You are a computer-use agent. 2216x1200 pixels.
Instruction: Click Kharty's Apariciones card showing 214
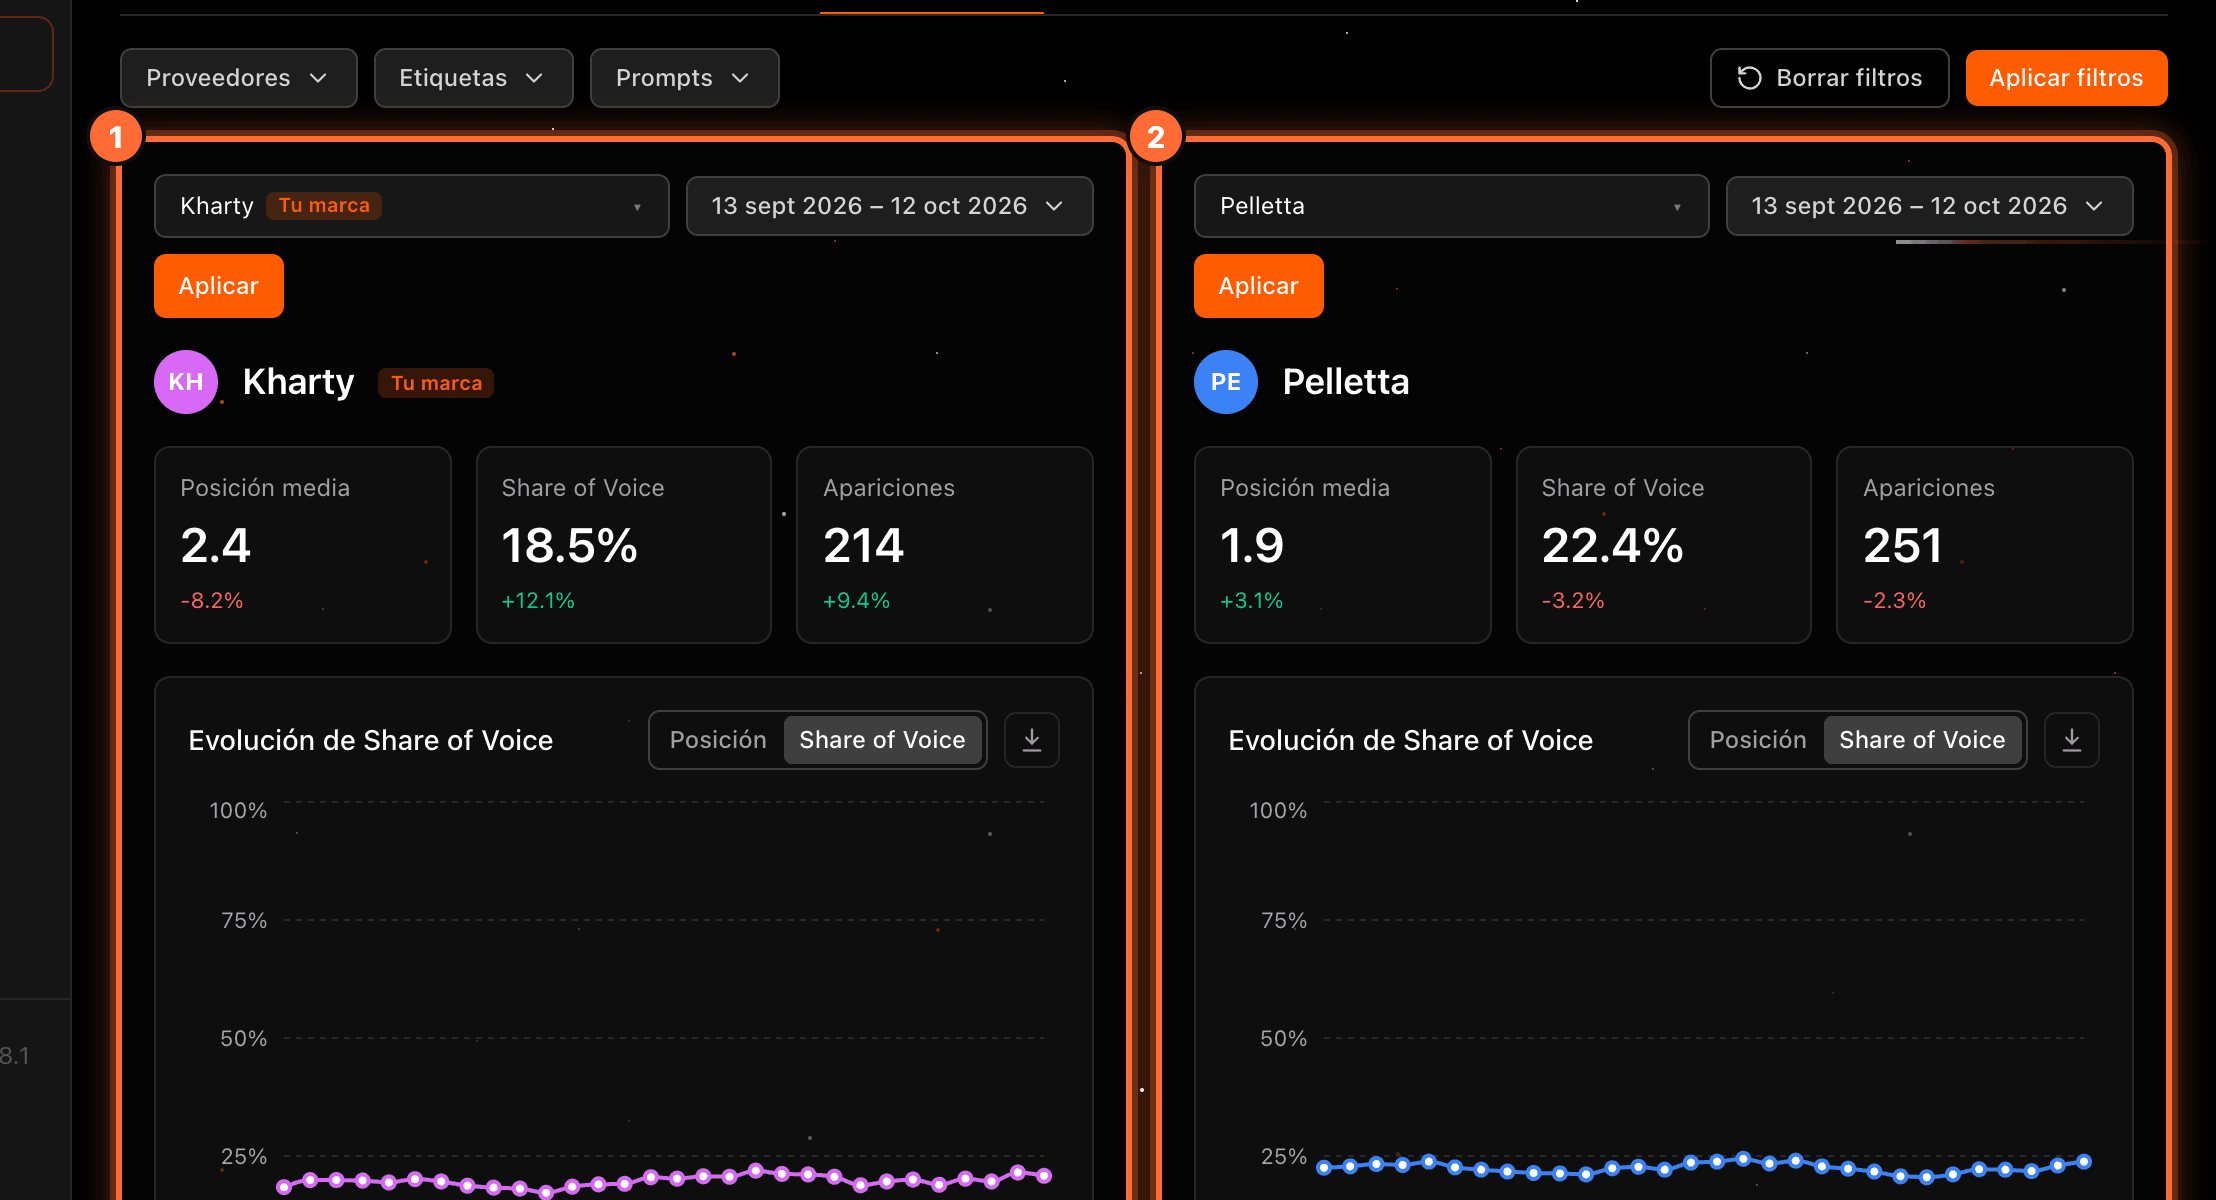(x=945, y=545)
